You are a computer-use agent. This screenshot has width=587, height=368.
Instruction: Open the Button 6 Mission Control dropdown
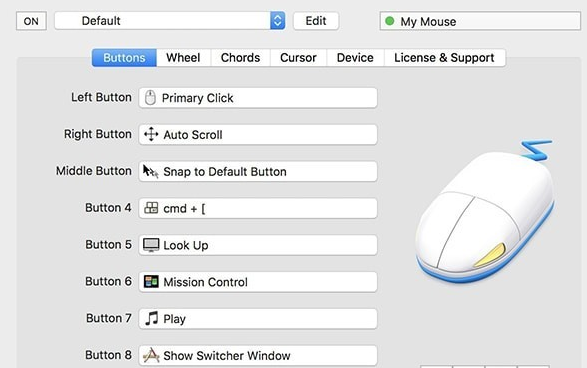click(x=258, y=282)
